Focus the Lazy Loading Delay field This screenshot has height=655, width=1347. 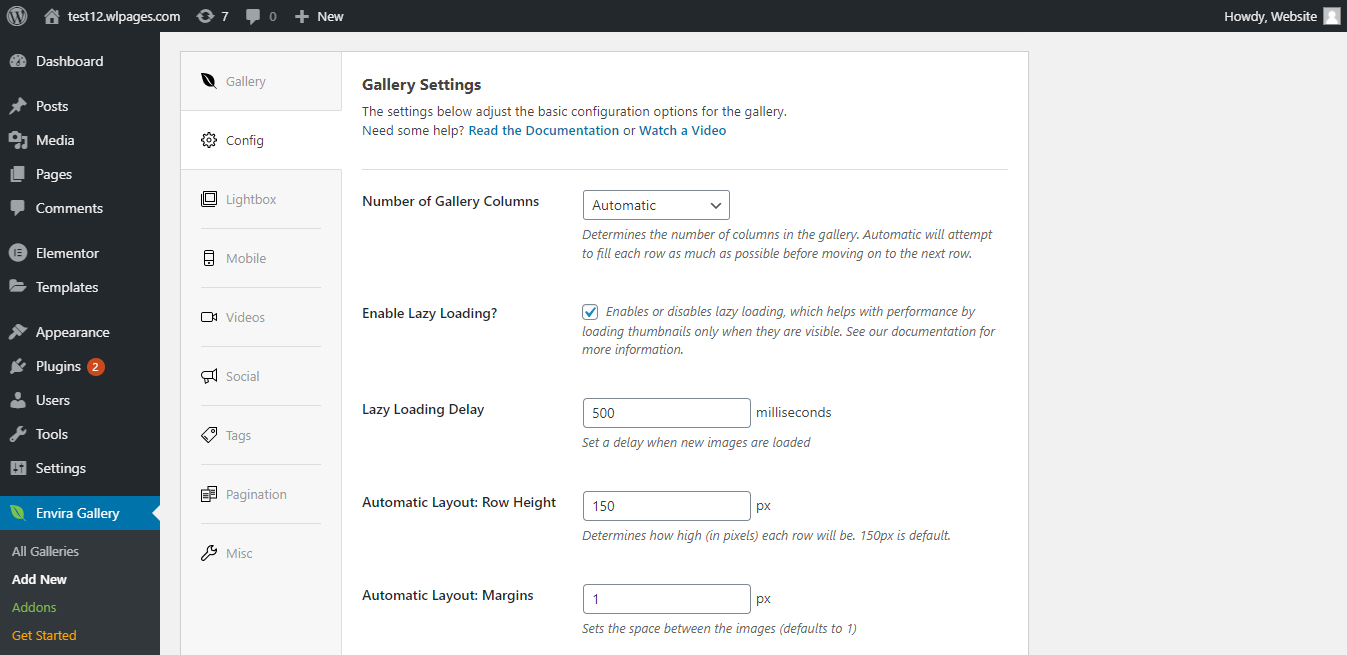point(667,413)
